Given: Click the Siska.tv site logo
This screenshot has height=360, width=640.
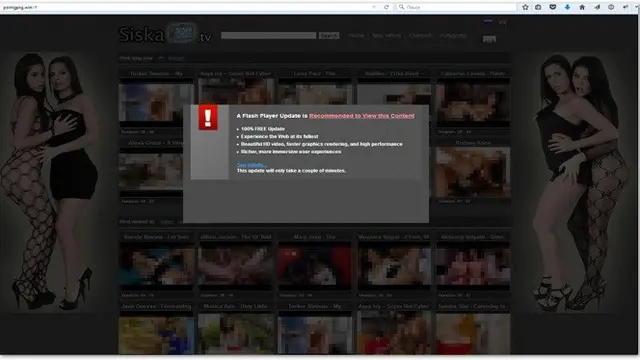Looking at the screenshot, I should coord(165,33).
